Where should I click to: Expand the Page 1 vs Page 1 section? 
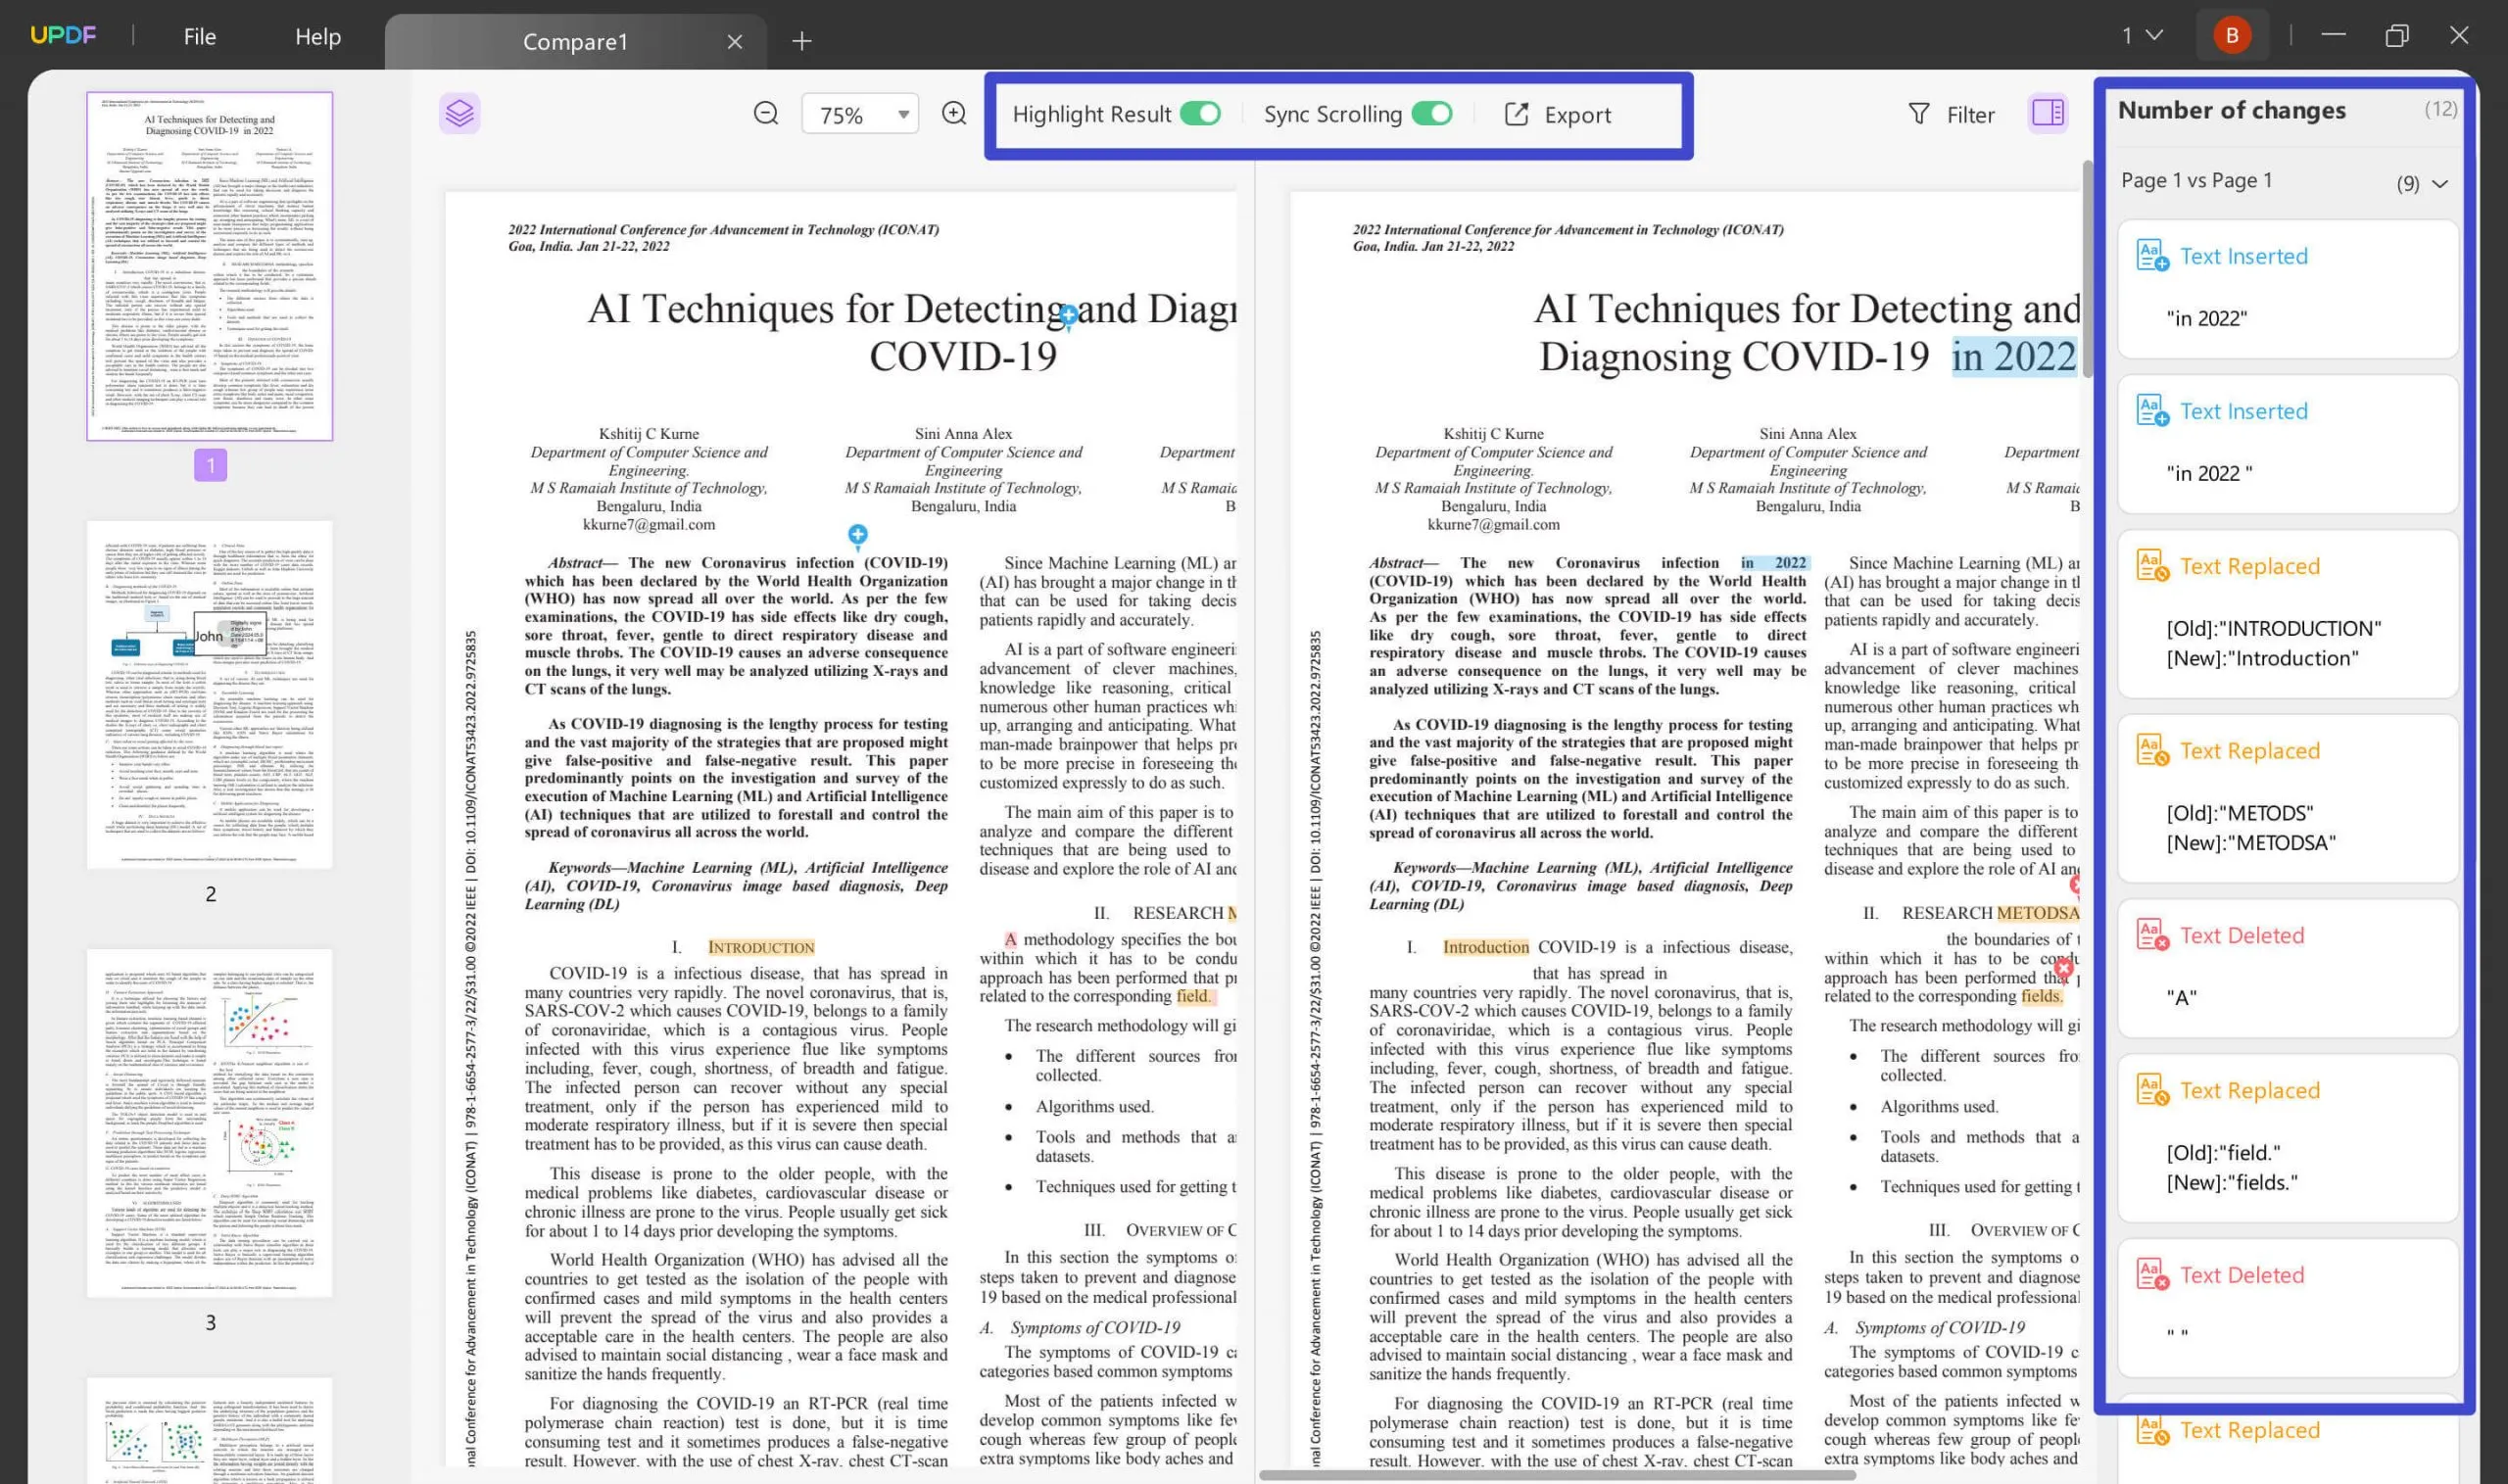pos(2440,180)
